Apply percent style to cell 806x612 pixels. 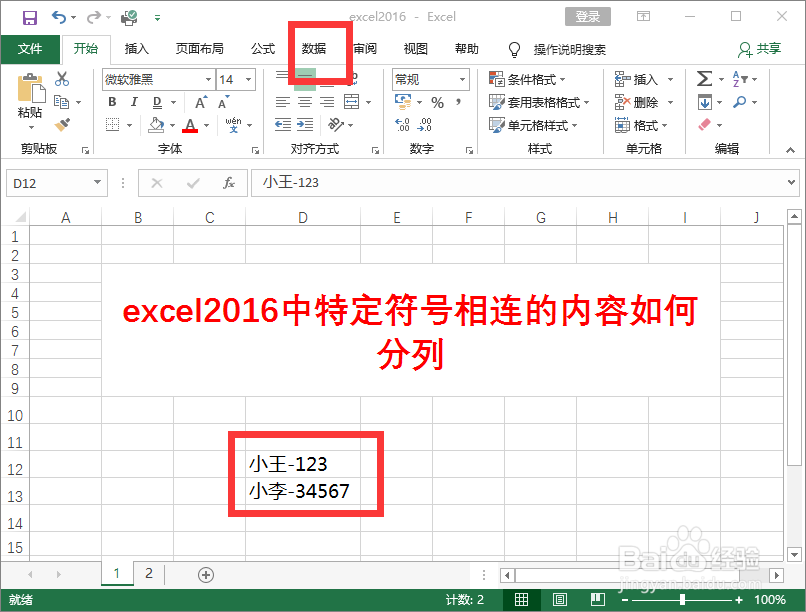coord(437,103)
